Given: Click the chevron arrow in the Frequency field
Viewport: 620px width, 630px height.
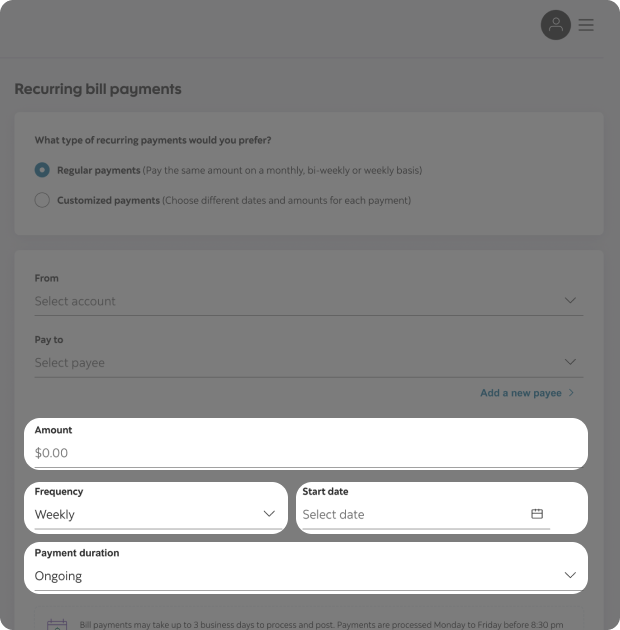Looking at the screenshot, I should point(269,514).
